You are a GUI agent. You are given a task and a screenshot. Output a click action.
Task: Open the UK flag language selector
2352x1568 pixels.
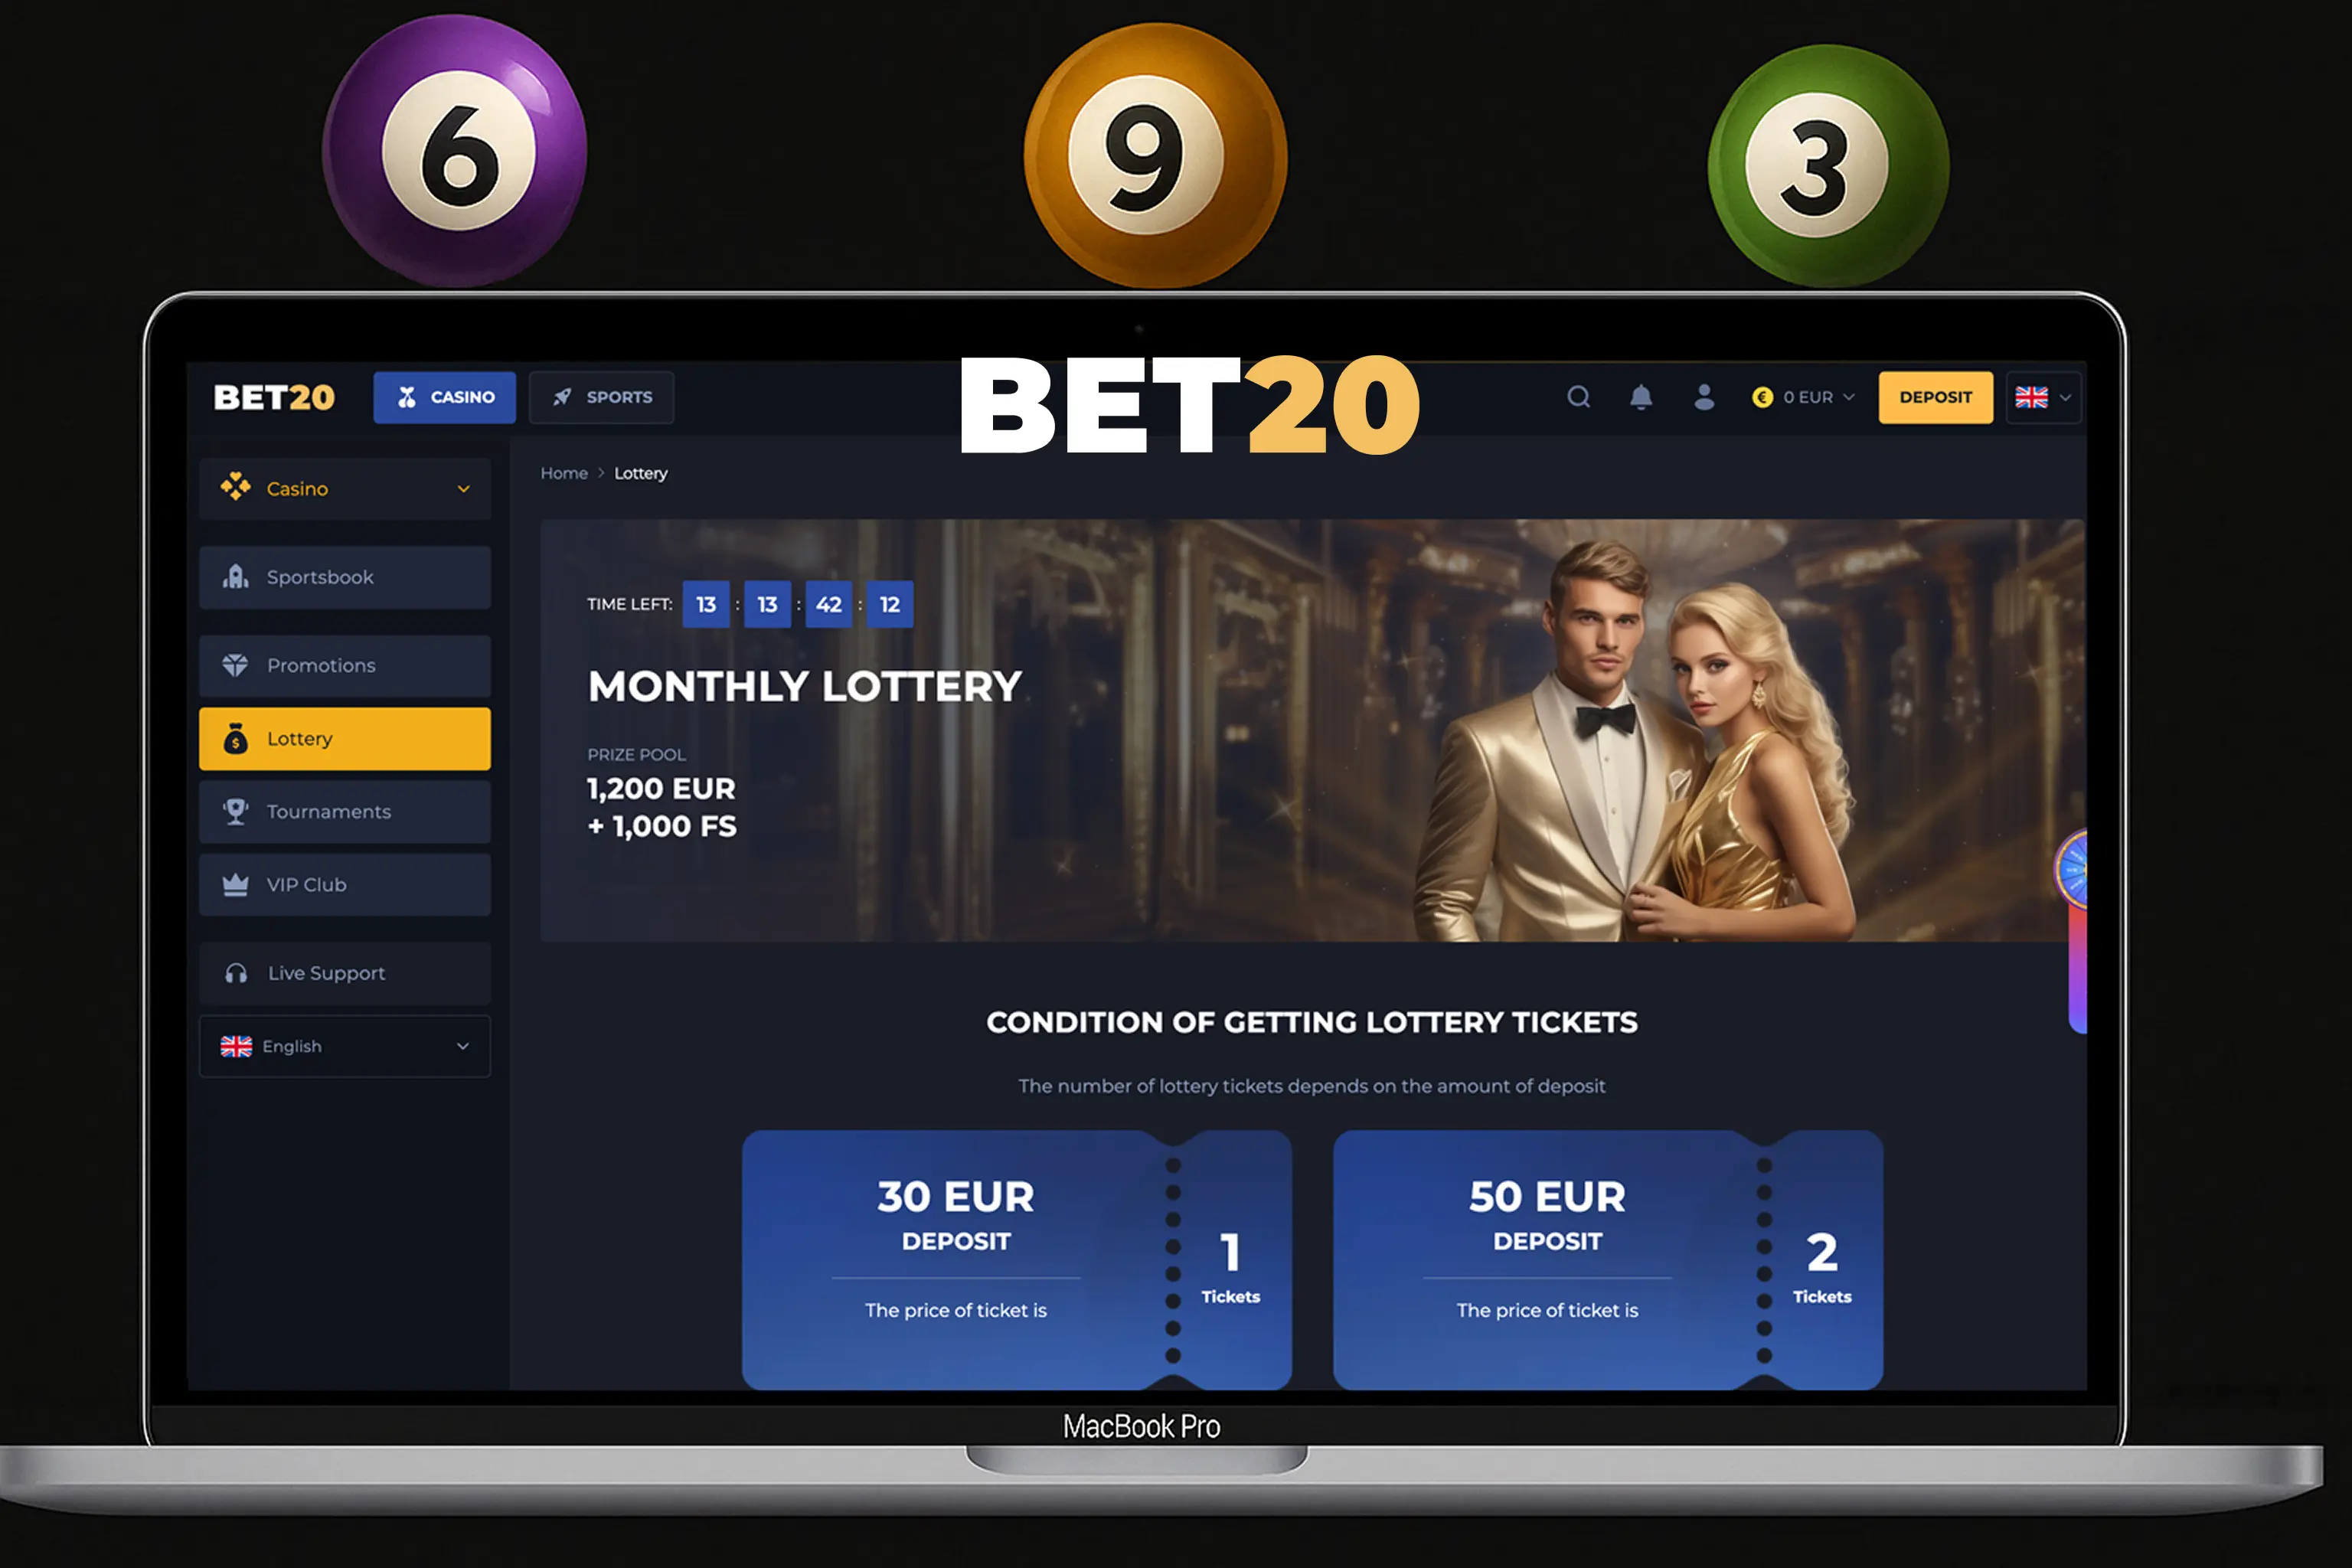[x=2043, y=397]
